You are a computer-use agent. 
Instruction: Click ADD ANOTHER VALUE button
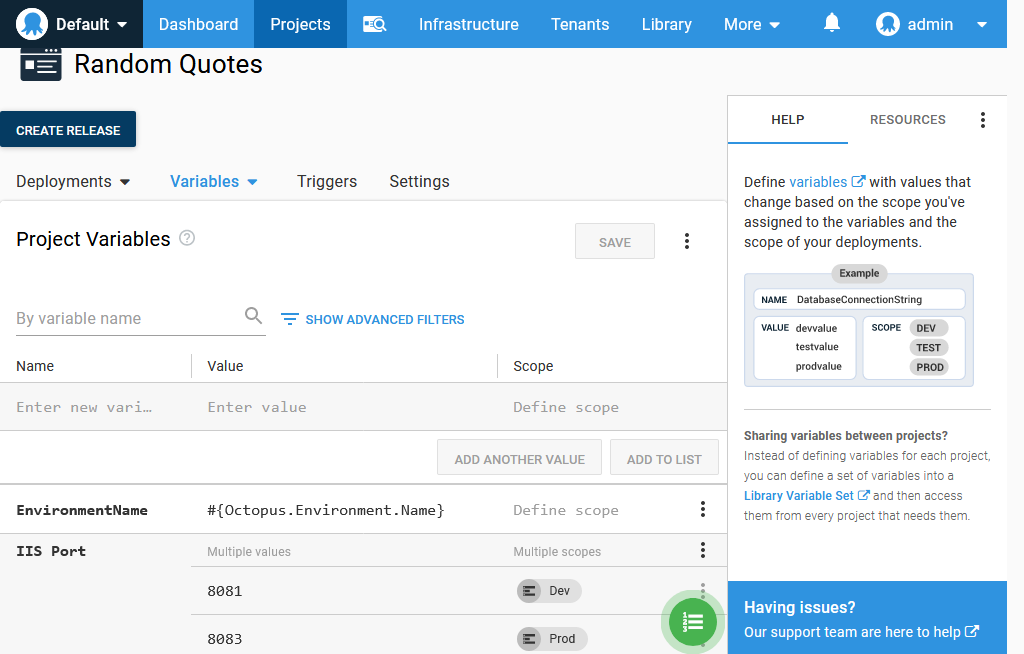519,458
